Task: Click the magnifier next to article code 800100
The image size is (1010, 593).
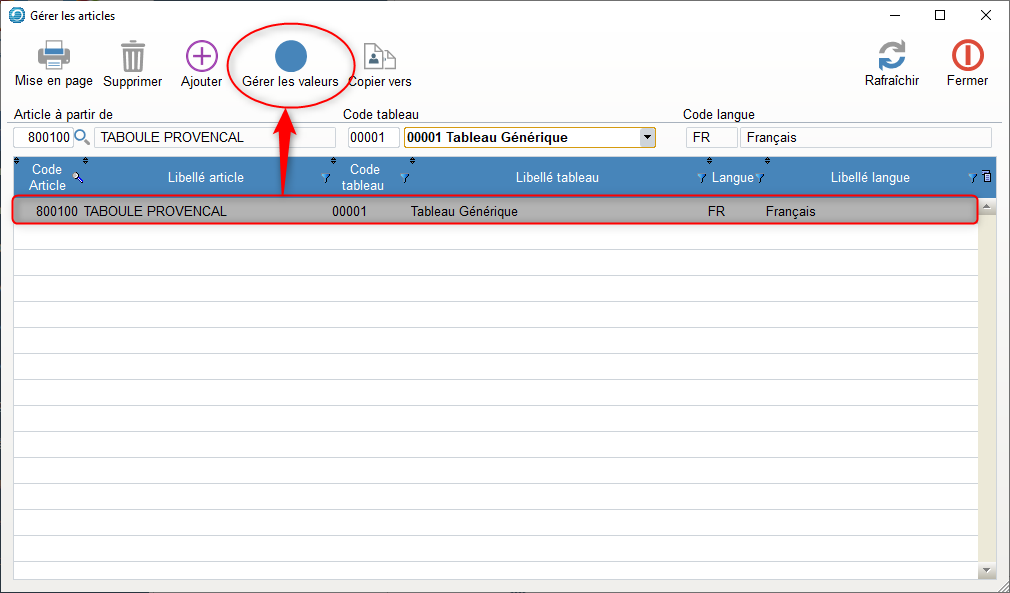Action: (x=82, y=138)
